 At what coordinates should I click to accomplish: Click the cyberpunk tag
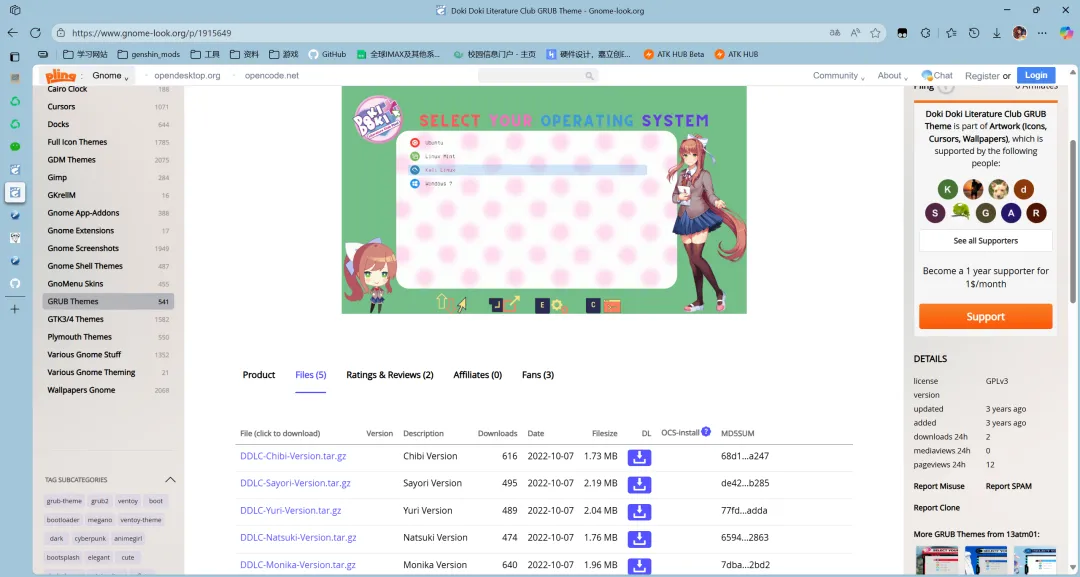point(90,538)
